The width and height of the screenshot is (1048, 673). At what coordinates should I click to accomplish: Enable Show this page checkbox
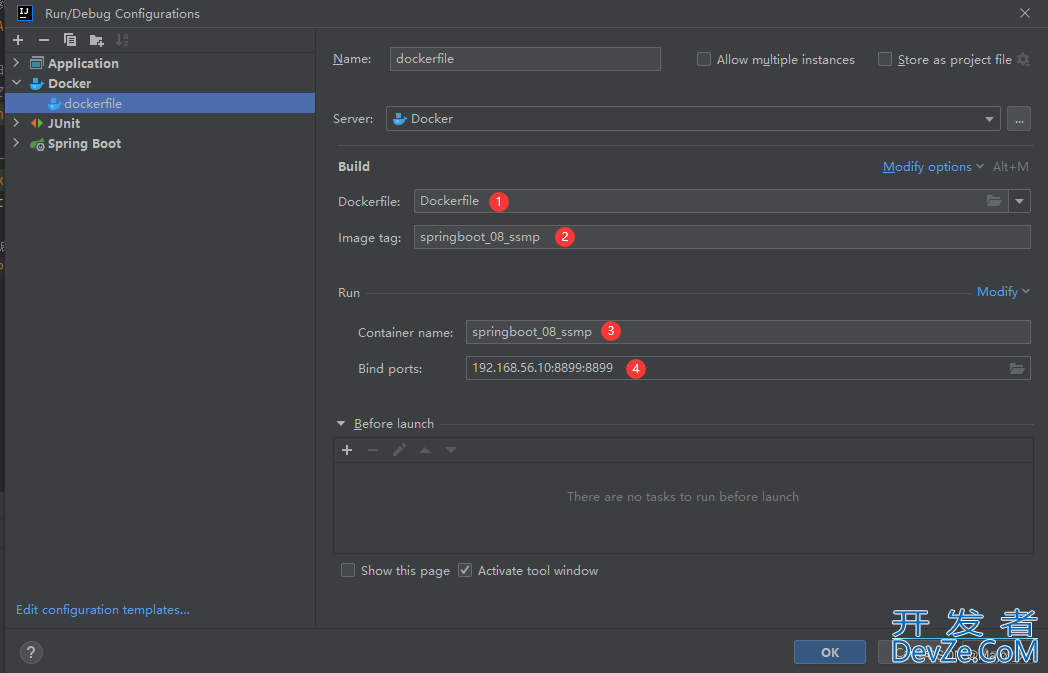coord(348,570)
